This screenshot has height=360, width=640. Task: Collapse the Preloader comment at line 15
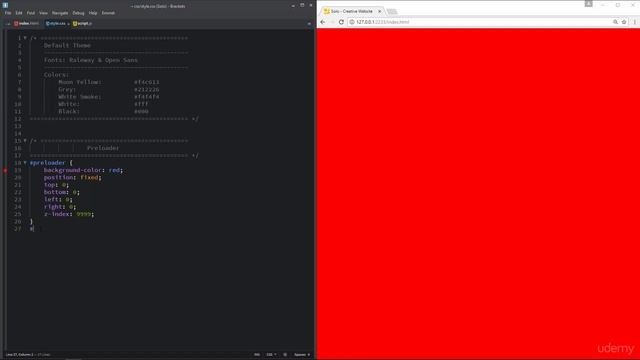click(25, 141)
